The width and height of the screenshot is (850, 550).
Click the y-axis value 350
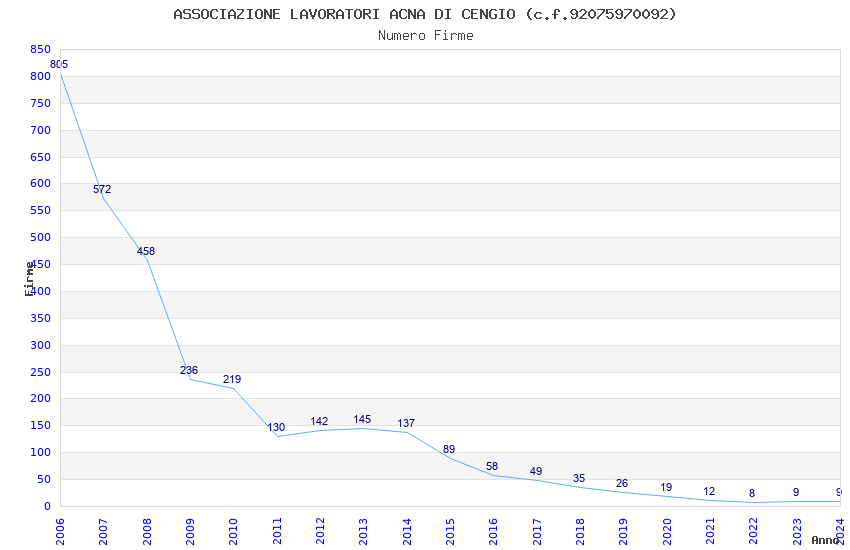click(41, 319)
